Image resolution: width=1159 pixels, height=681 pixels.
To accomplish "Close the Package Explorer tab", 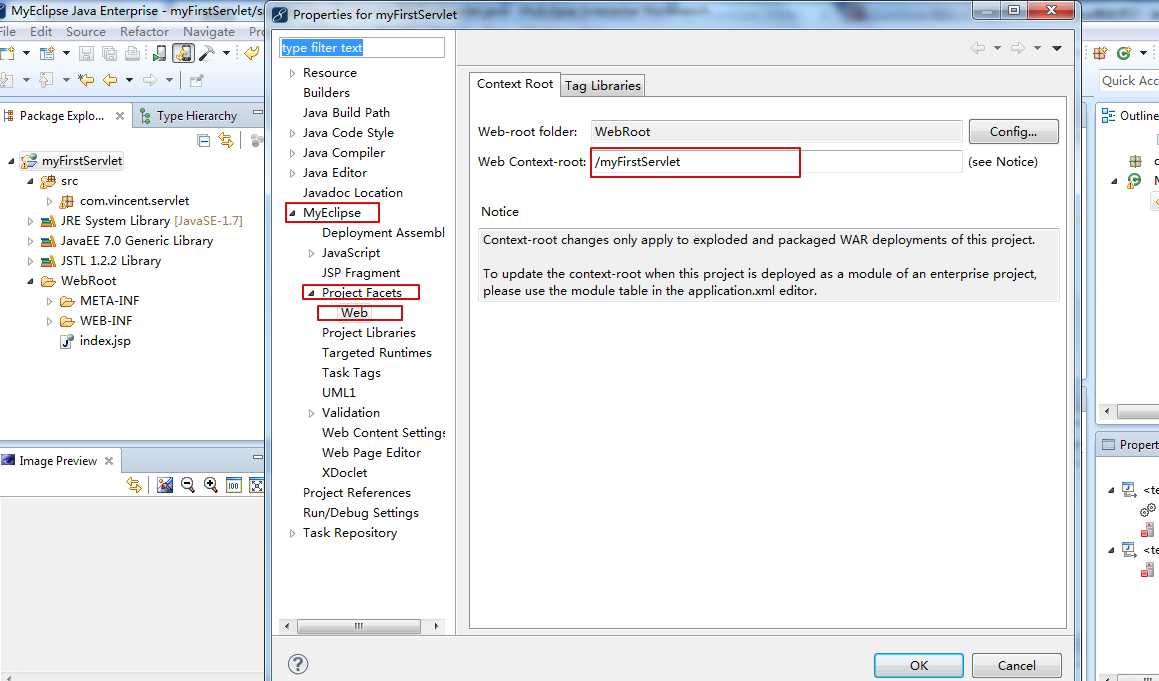I will (x=120, y=115).
